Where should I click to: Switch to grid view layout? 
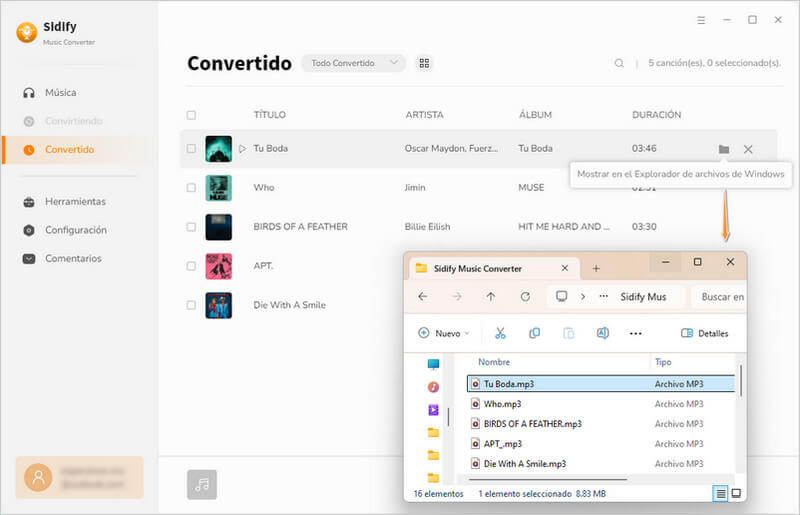pyautogui.click(x=424, y=63)
